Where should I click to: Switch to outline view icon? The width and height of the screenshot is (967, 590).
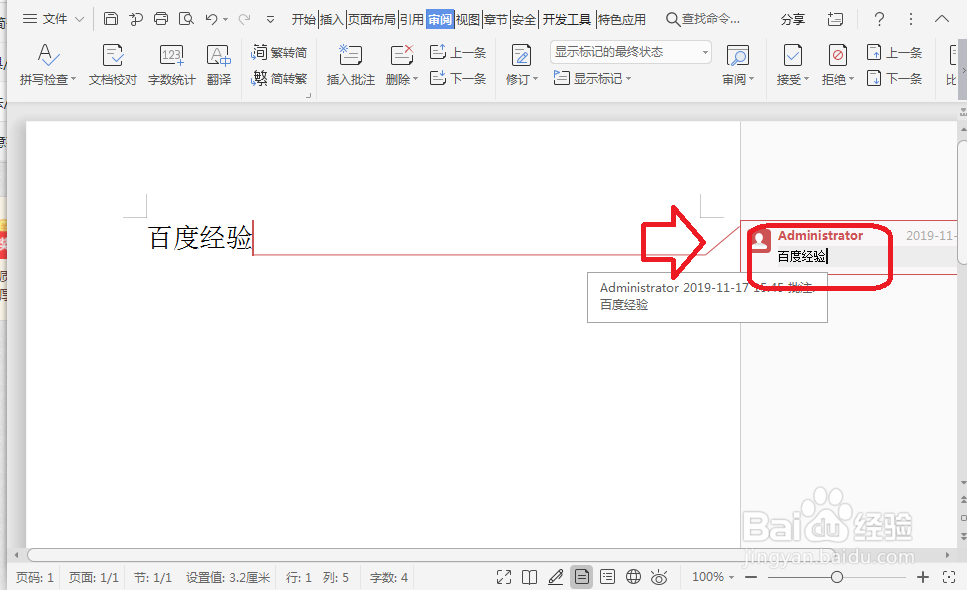[x=607, y=577]
